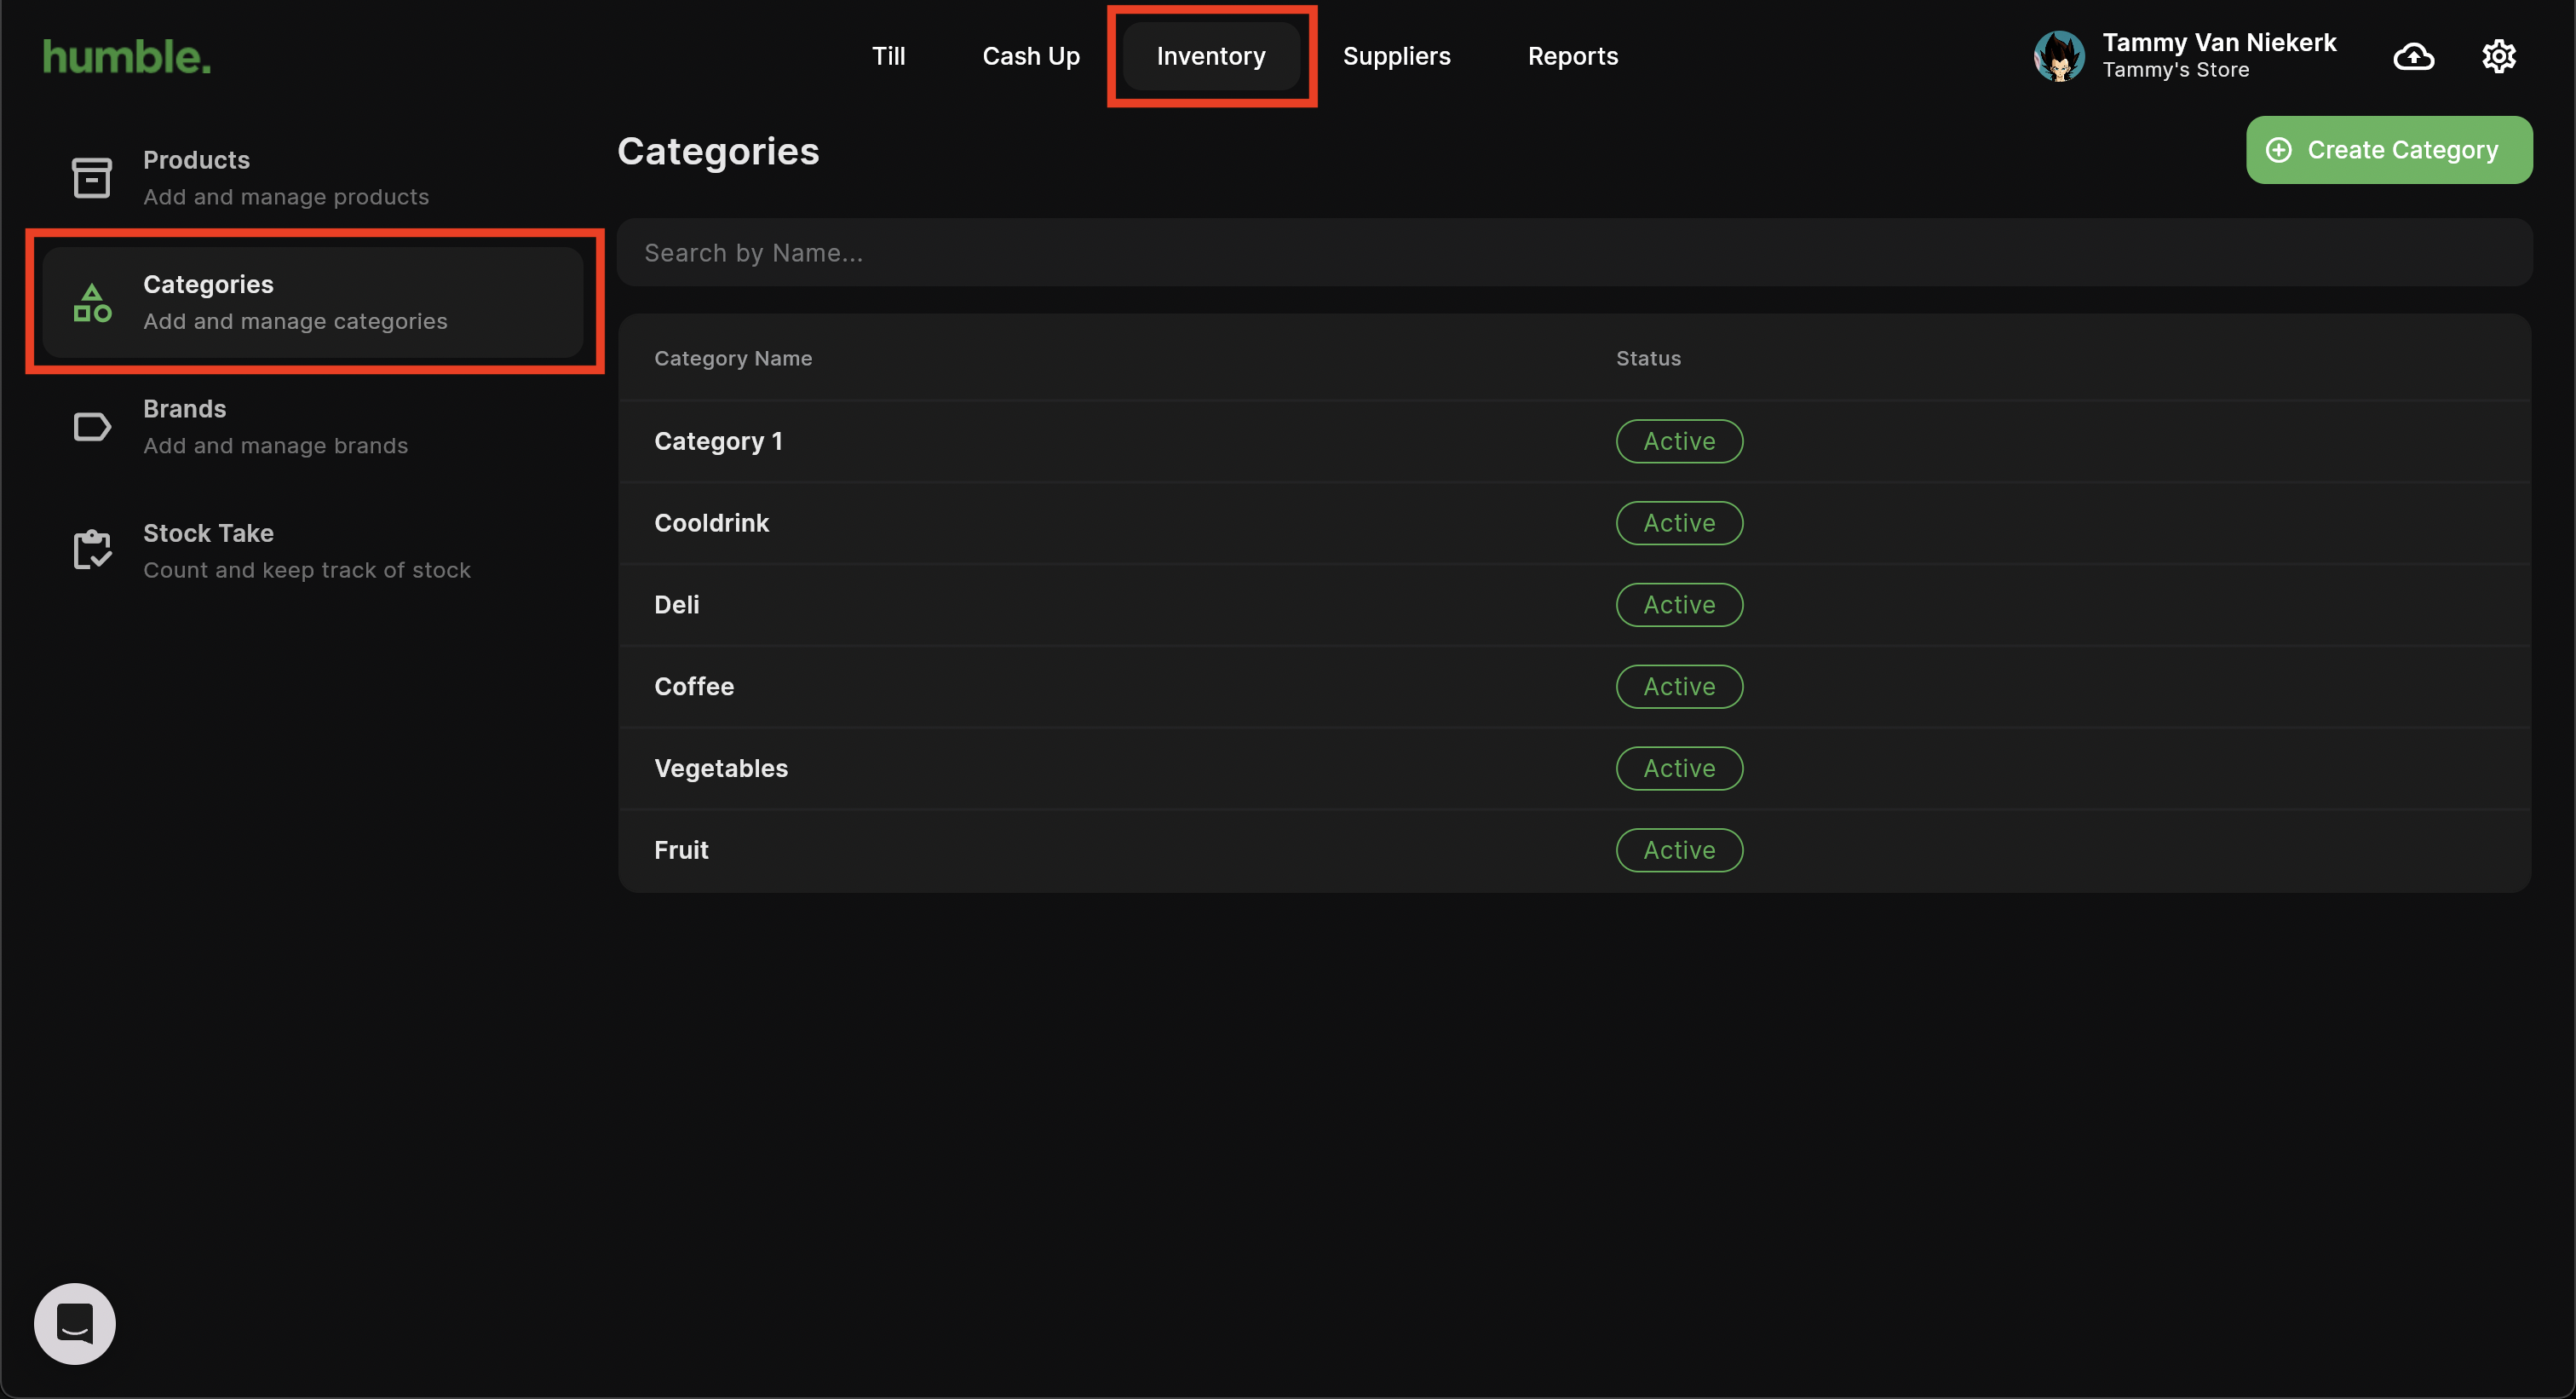Open the settings gear icon

(x=2498, y=56)
